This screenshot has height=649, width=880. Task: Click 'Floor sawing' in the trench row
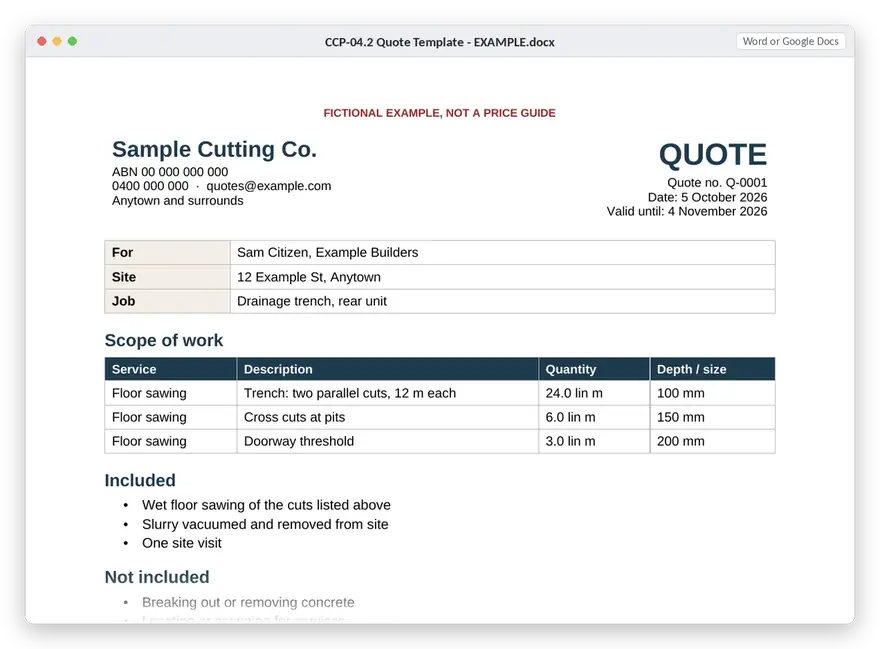point(149,393)
